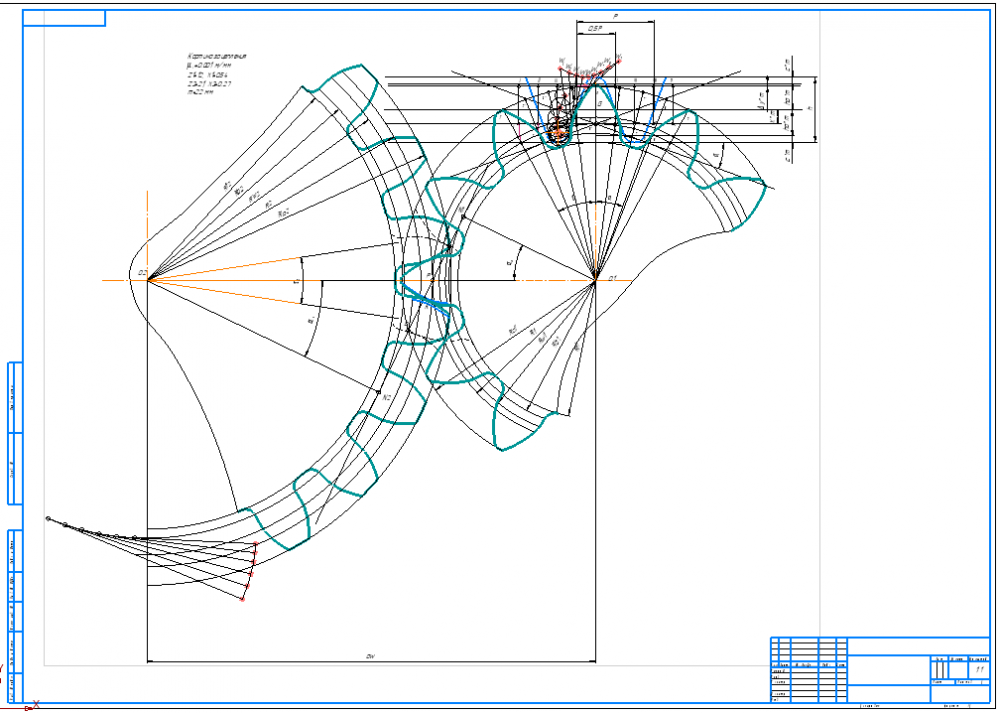Click the O1 gear center point
The height and width of the screenshot is (713, 1000).
(595, 281)
